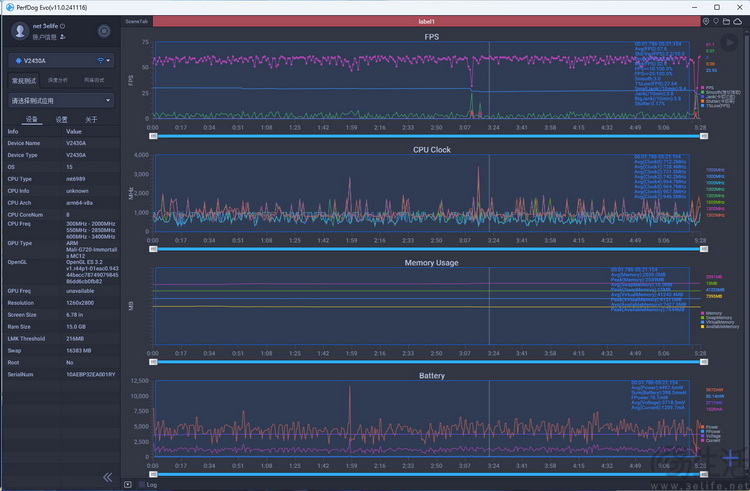Screen dimensions: 750x491
Task: Click the 16383 MB Swap value
Action: [x=78, y=350]
